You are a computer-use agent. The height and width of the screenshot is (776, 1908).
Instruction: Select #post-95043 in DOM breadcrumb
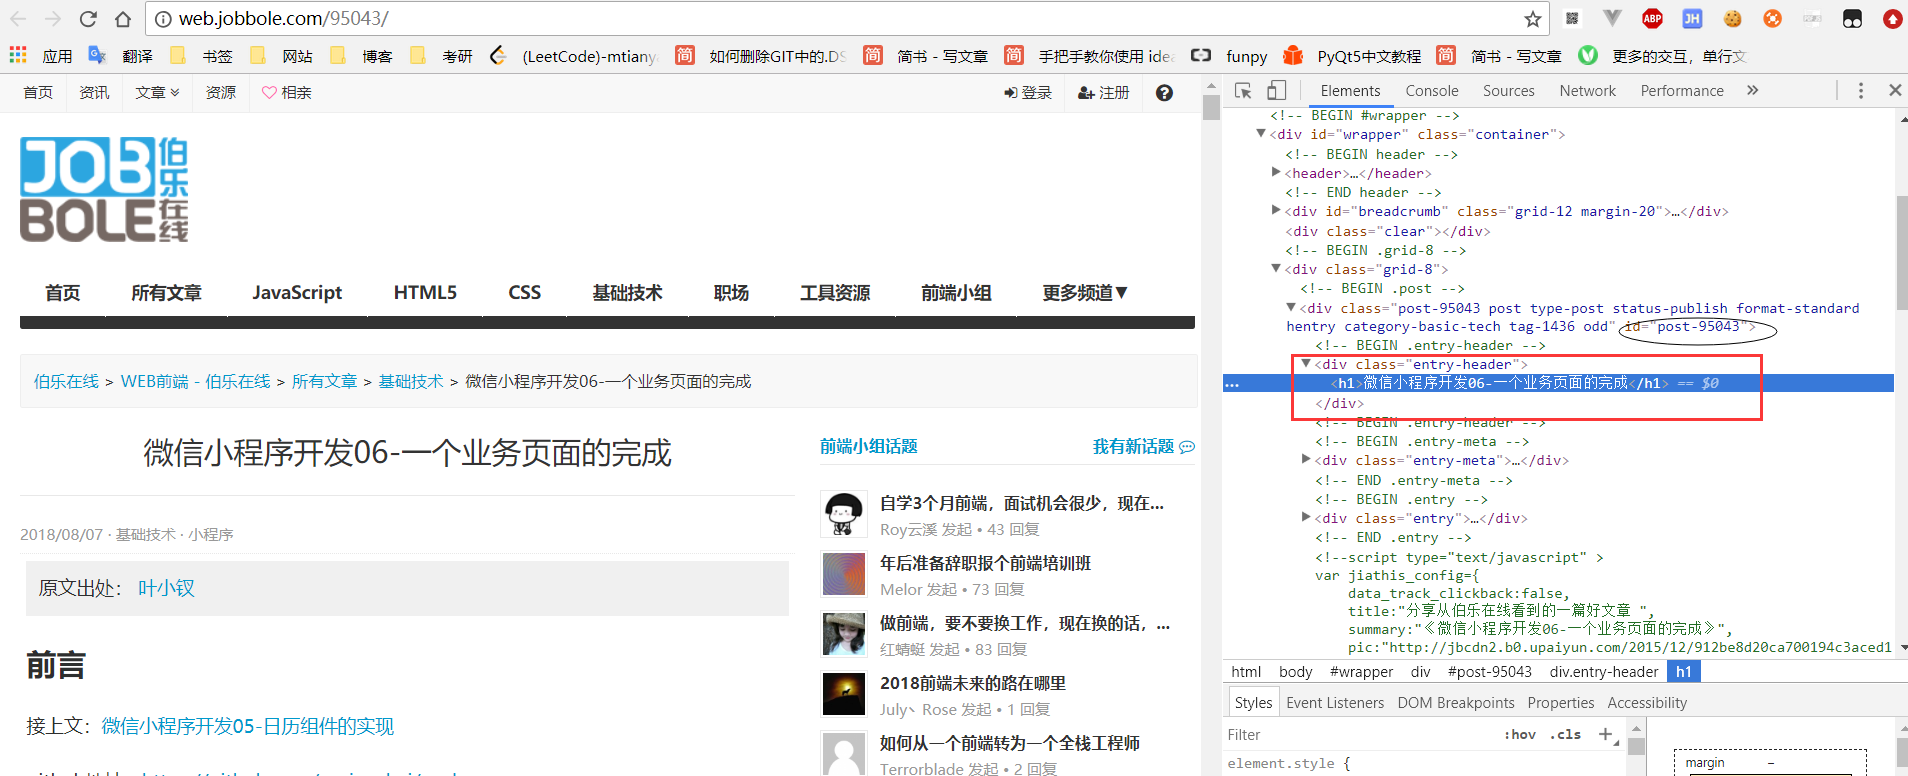coord(1489,672)
